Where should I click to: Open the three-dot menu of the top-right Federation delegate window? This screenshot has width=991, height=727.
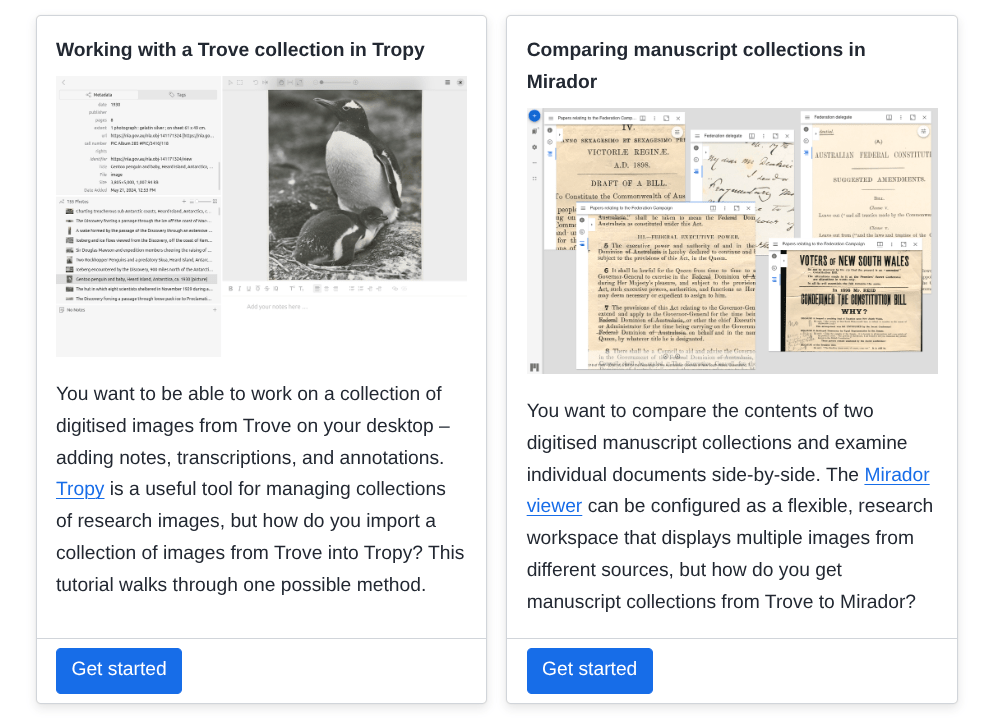coord(901,118)
